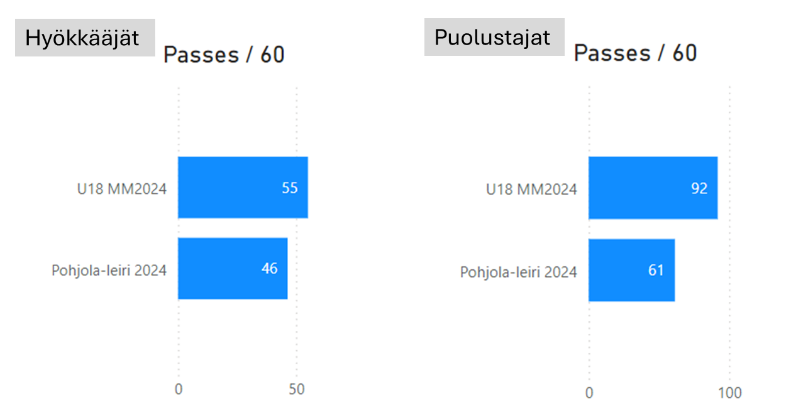Click Pohjola-leiri 2024 axis label in Hyökkääjät chart
This screenshot has height=417, width=810.
(109, 269)
